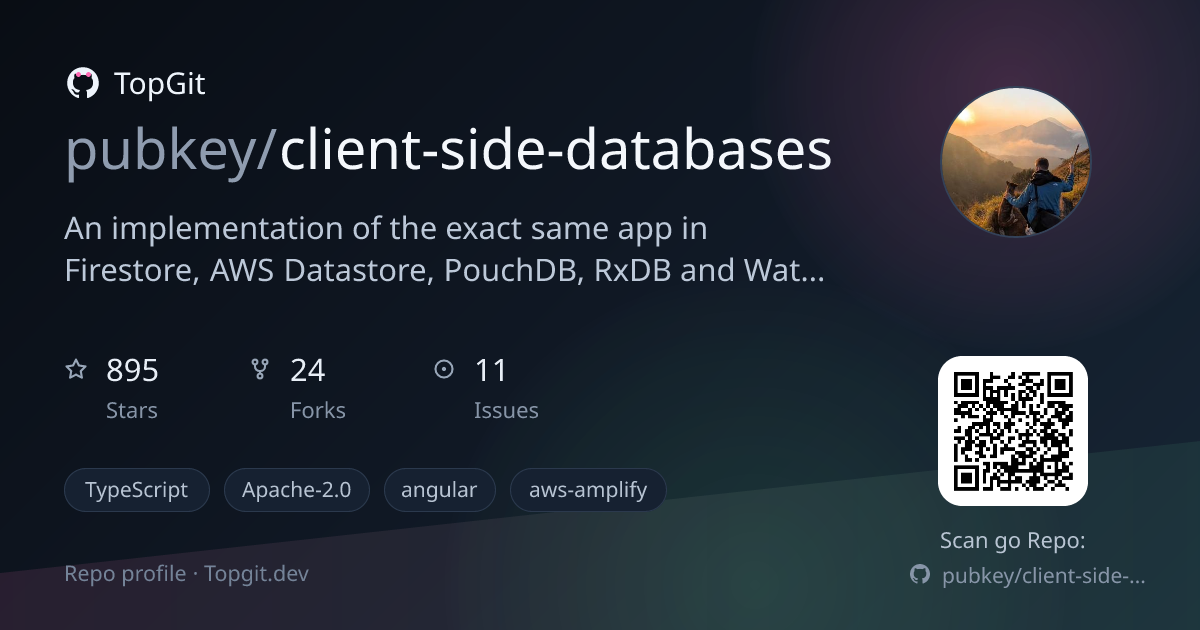The image size is (1200, 630).
Task: Click the fork icon beside 24
Action: [260, 370]
